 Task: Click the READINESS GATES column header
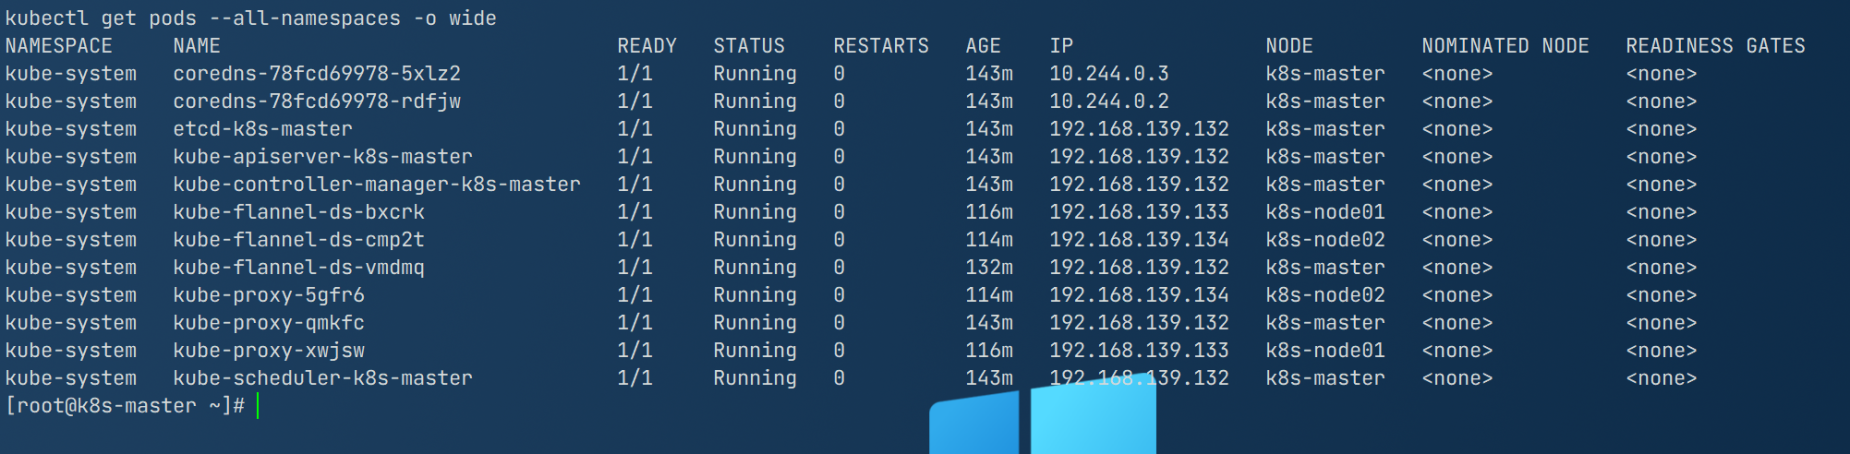(x=1715, y=46)
